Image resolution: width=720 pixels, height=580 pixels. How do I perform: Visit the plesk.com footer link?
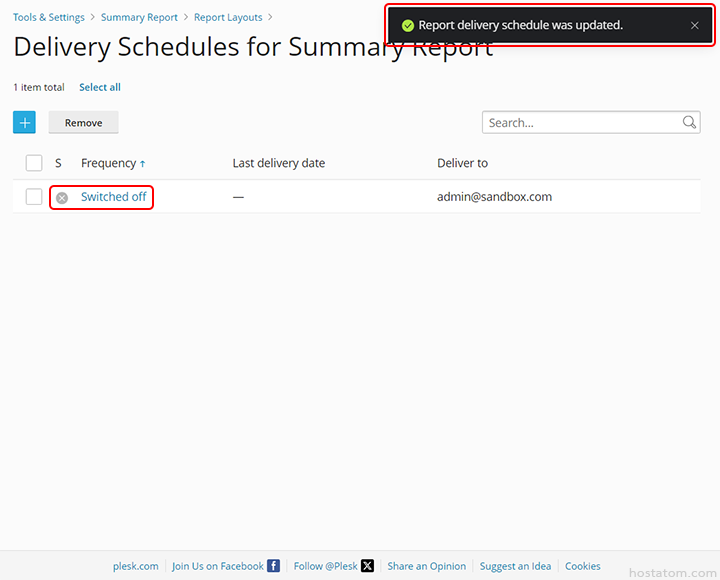(x=135, y=566)
